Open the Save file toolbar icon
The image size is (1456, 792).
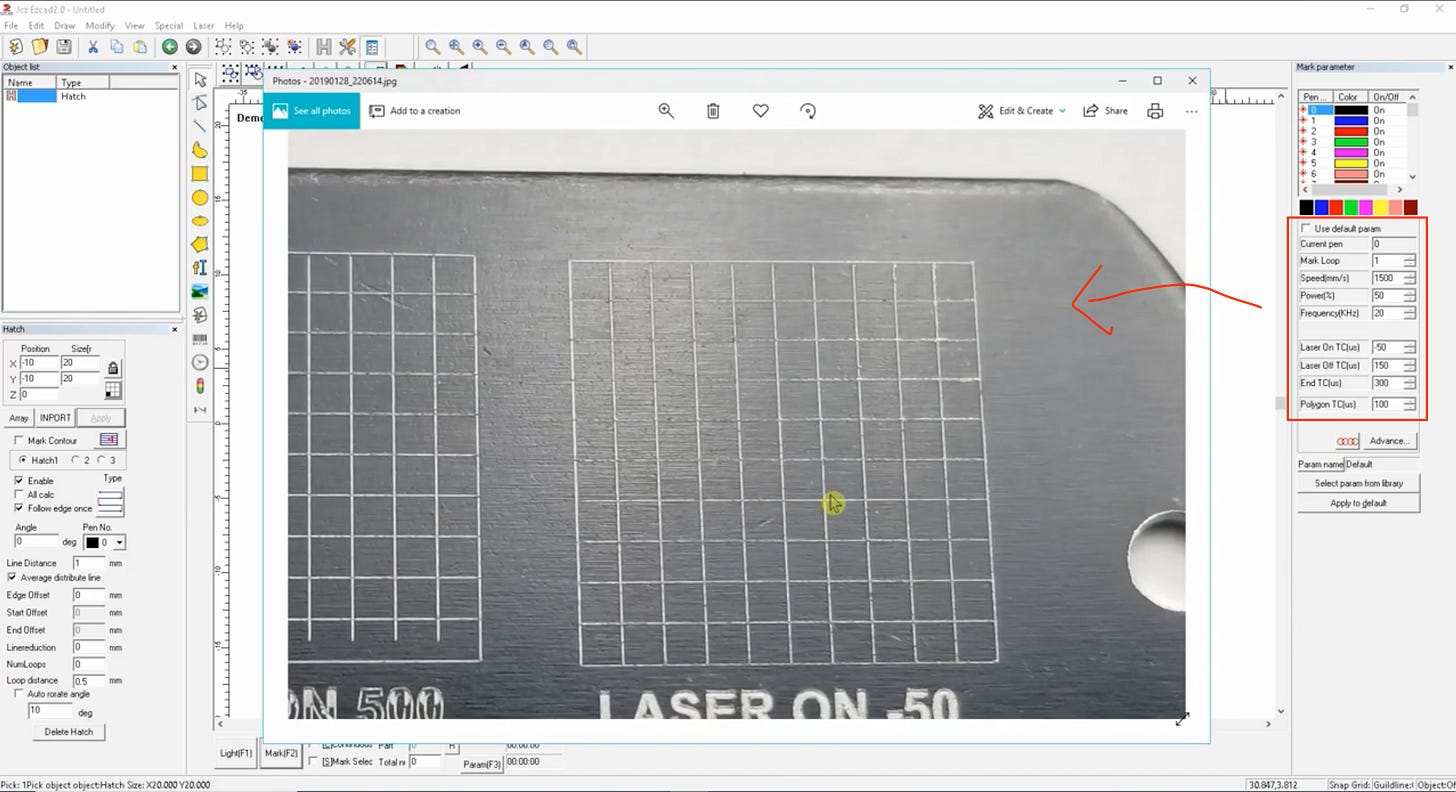63,46
